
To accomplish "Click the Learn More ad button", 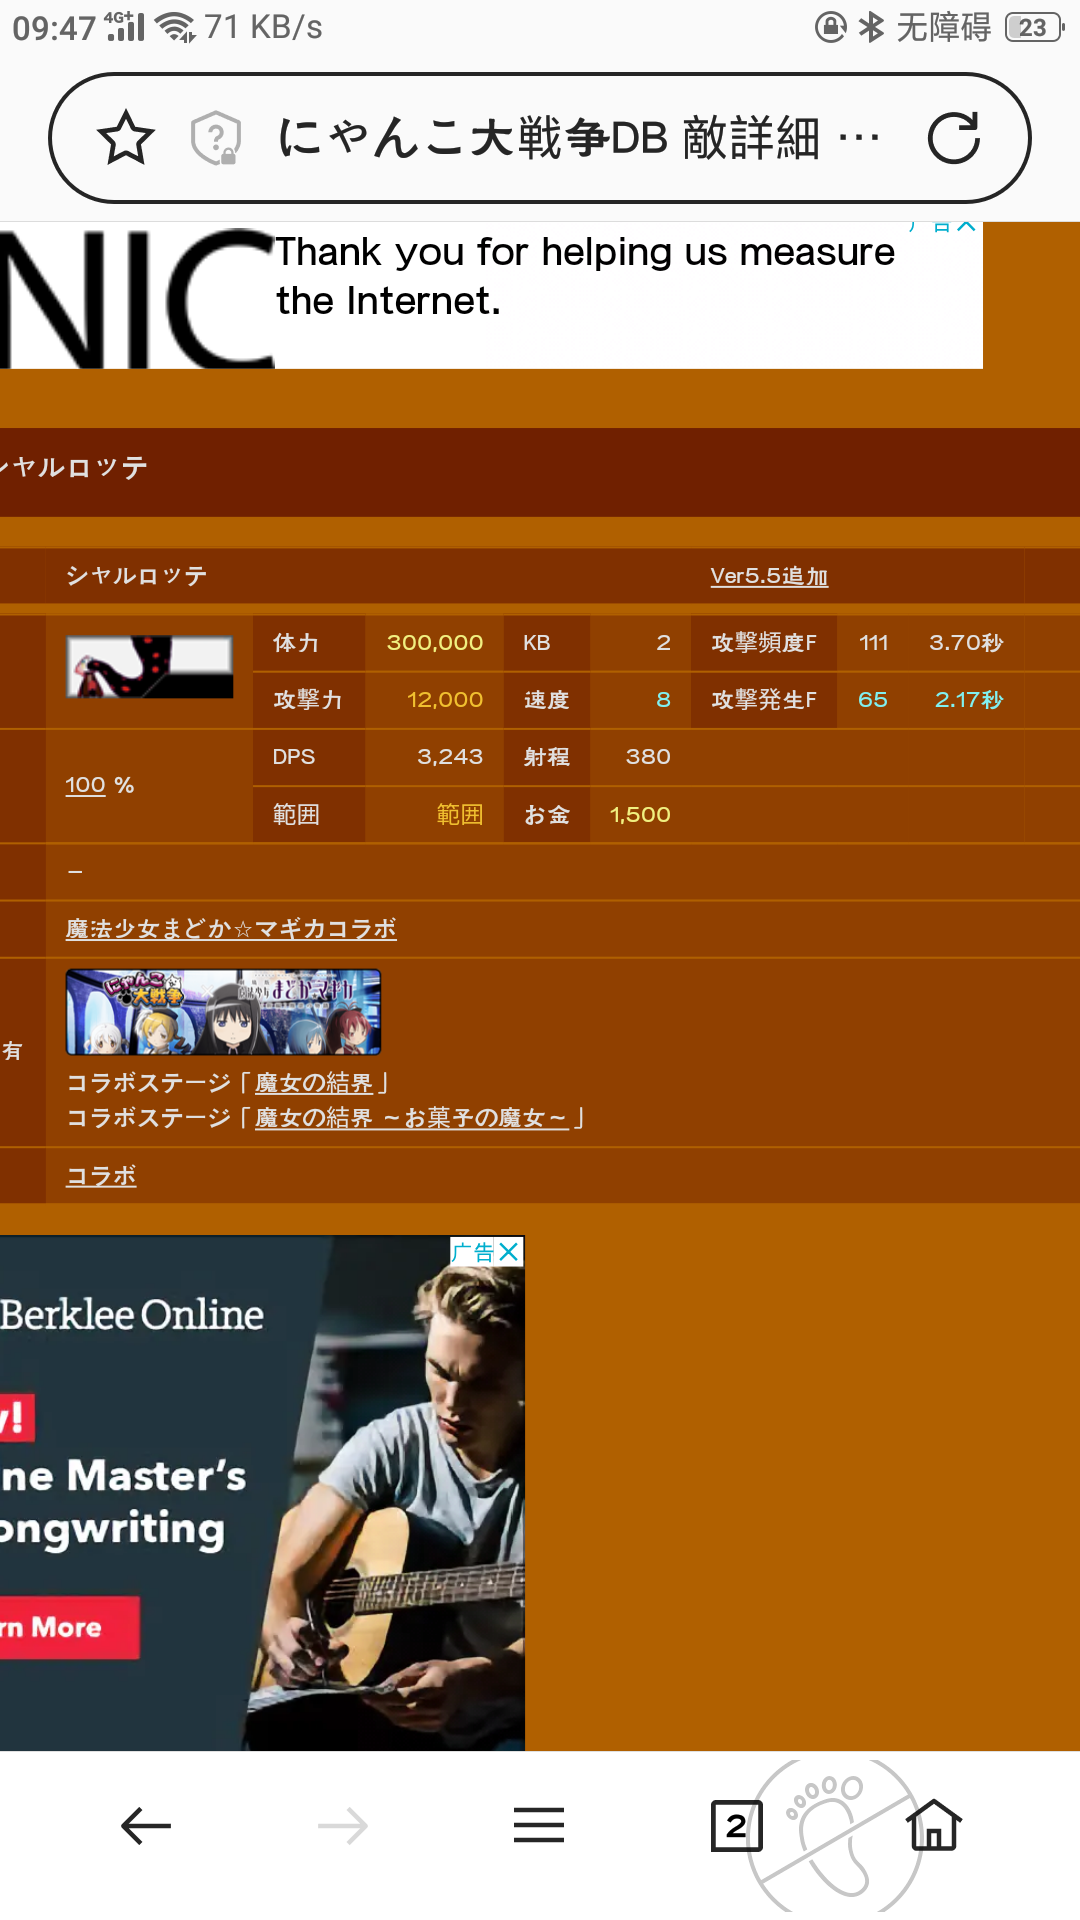I will pos(68,1628).
